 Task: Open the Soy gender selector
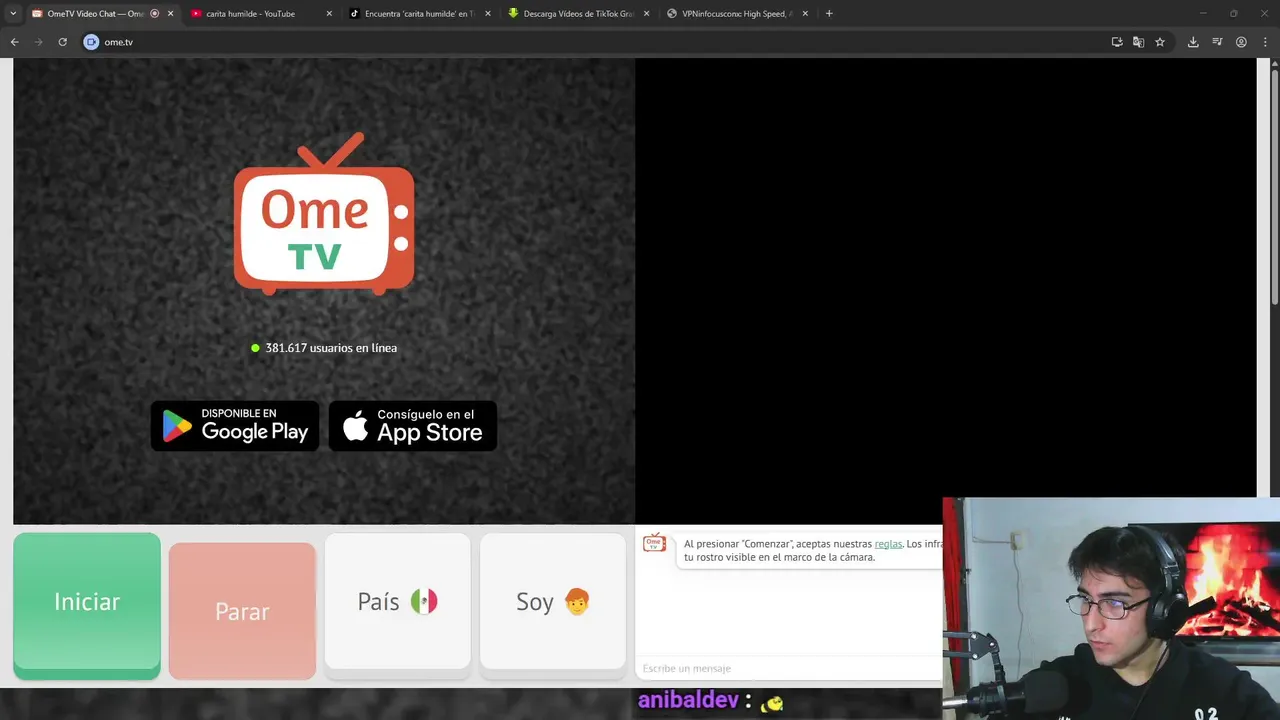553,601
